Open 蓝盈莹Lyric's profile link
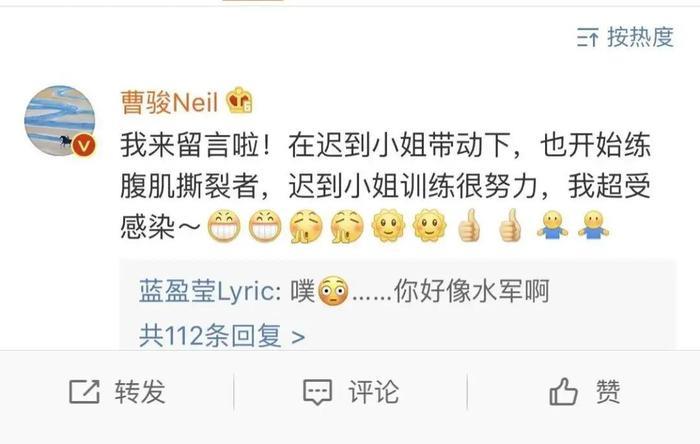 (209, 291)
